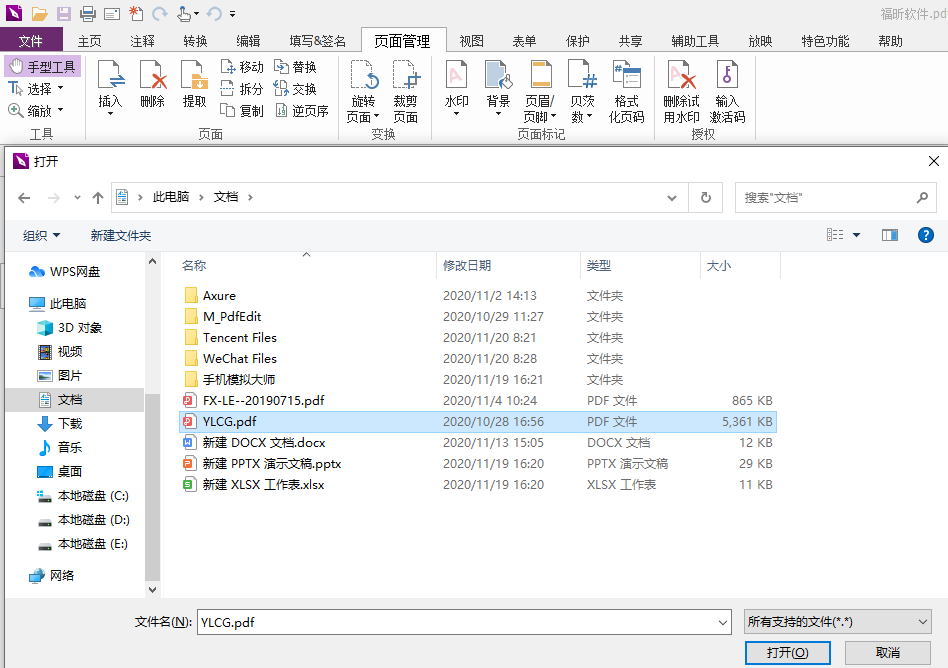
Task: Go up one folder level with up arrow
Action: pos(98,198)
